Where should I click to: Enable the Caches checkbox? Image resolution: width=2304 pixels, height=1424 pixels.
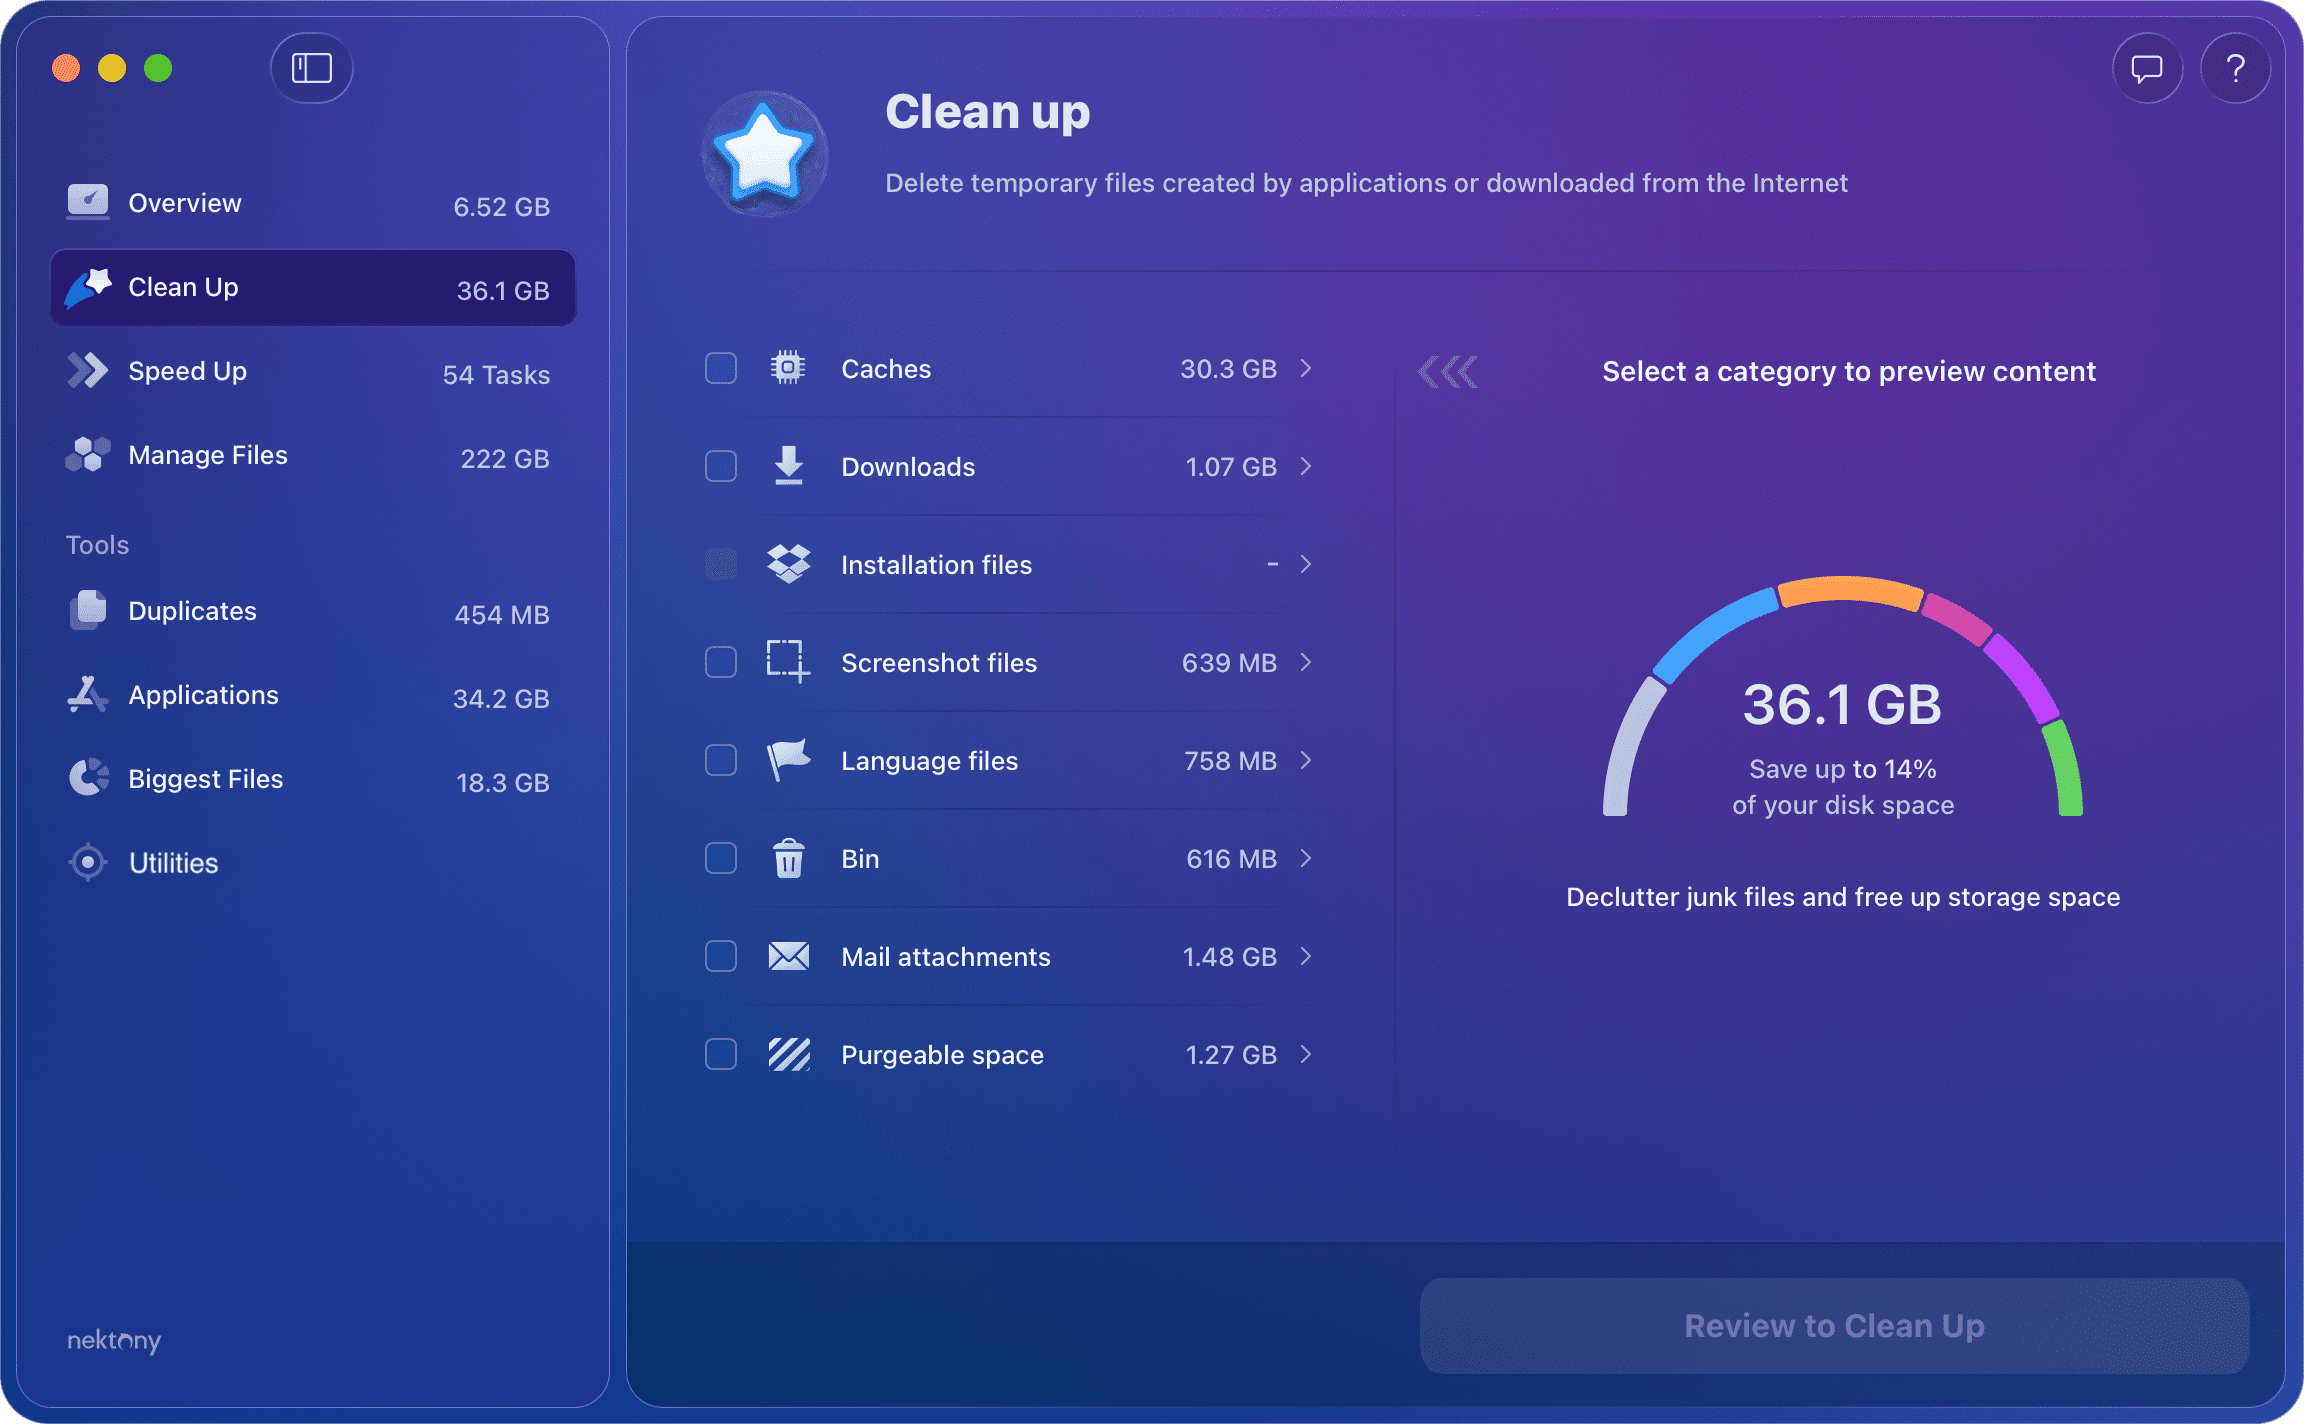720,368
